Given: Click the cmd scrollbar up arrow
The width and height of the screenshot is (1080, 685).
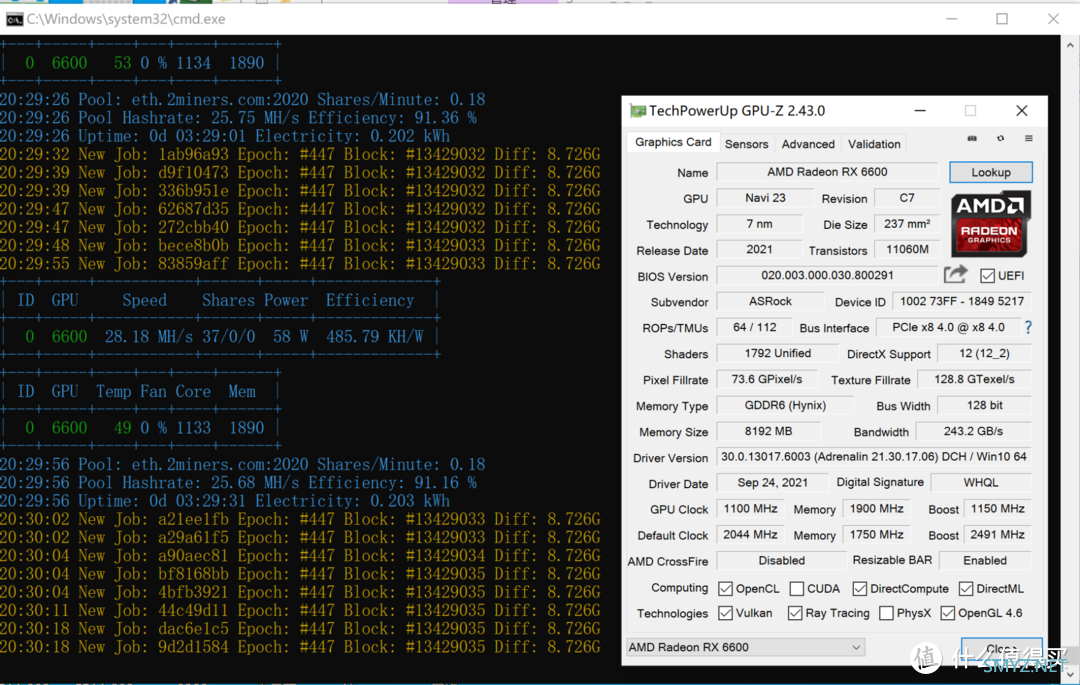Looking at the screenshot, I should [1070, 45].
